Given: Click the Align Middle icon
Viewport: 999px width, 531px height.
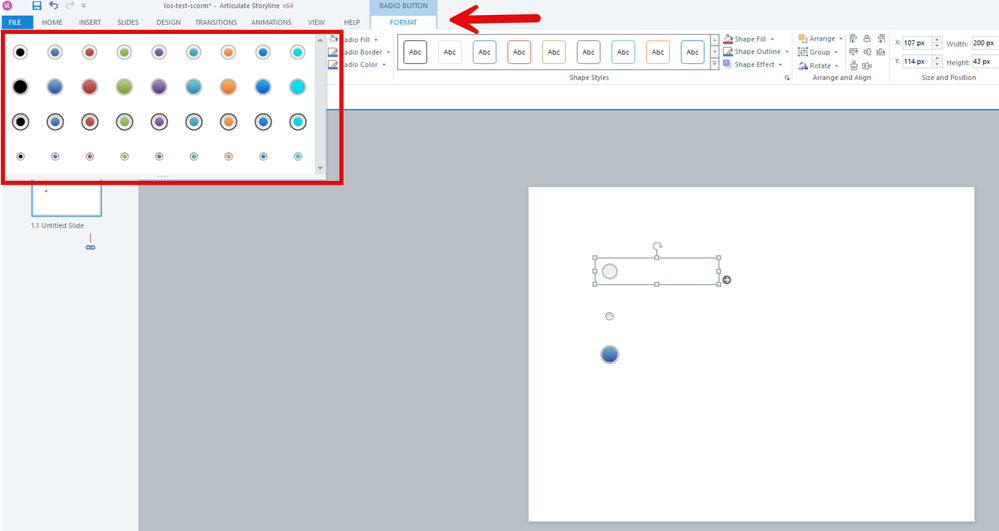Looking at the screenshot, I should click(867, 52).
